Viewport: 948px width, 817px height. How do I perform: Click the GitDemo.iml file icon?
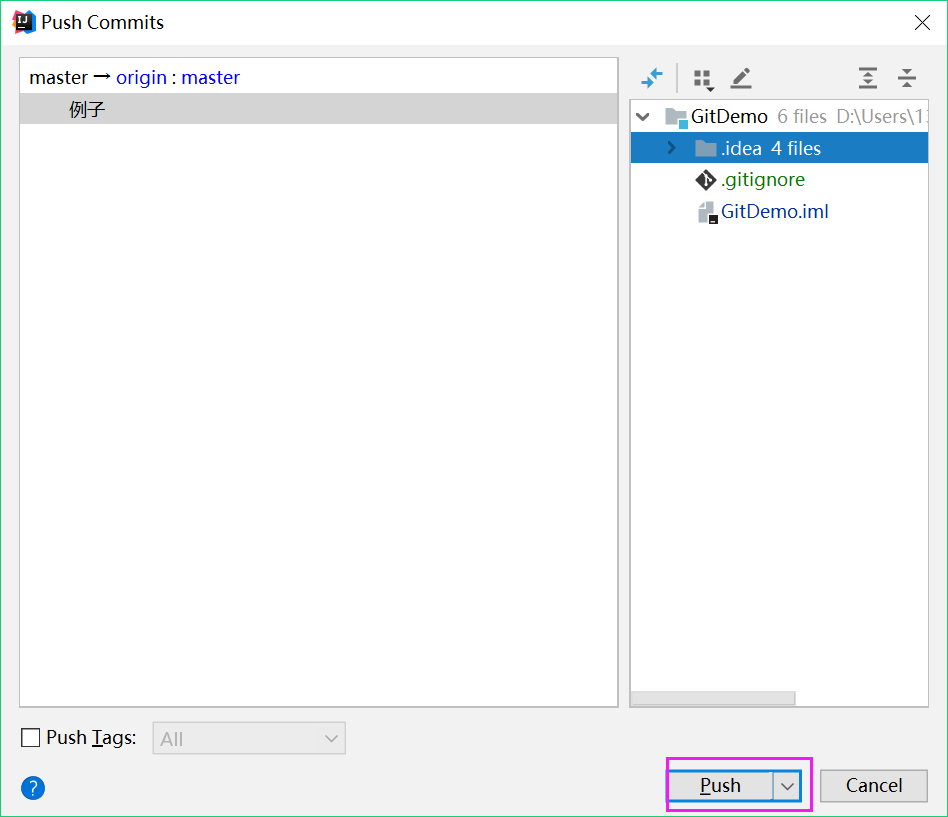point(707,211)
